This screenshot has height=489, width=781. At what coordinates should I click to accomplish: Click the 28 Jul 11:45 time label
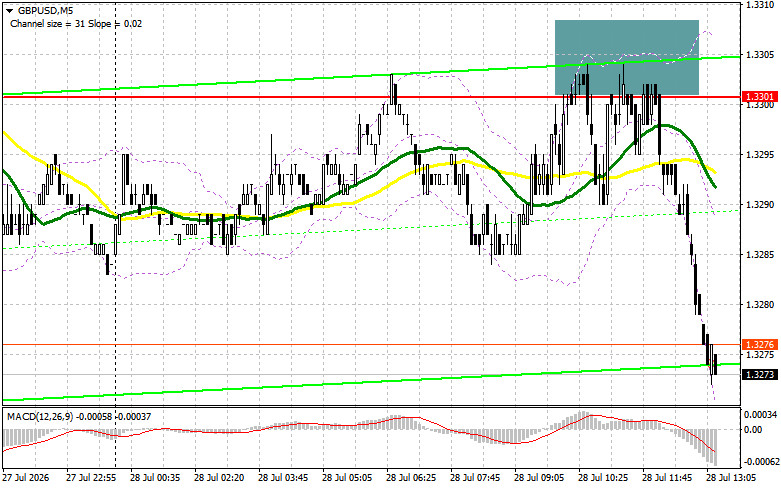pyautogui.click(x=666, y=478)
